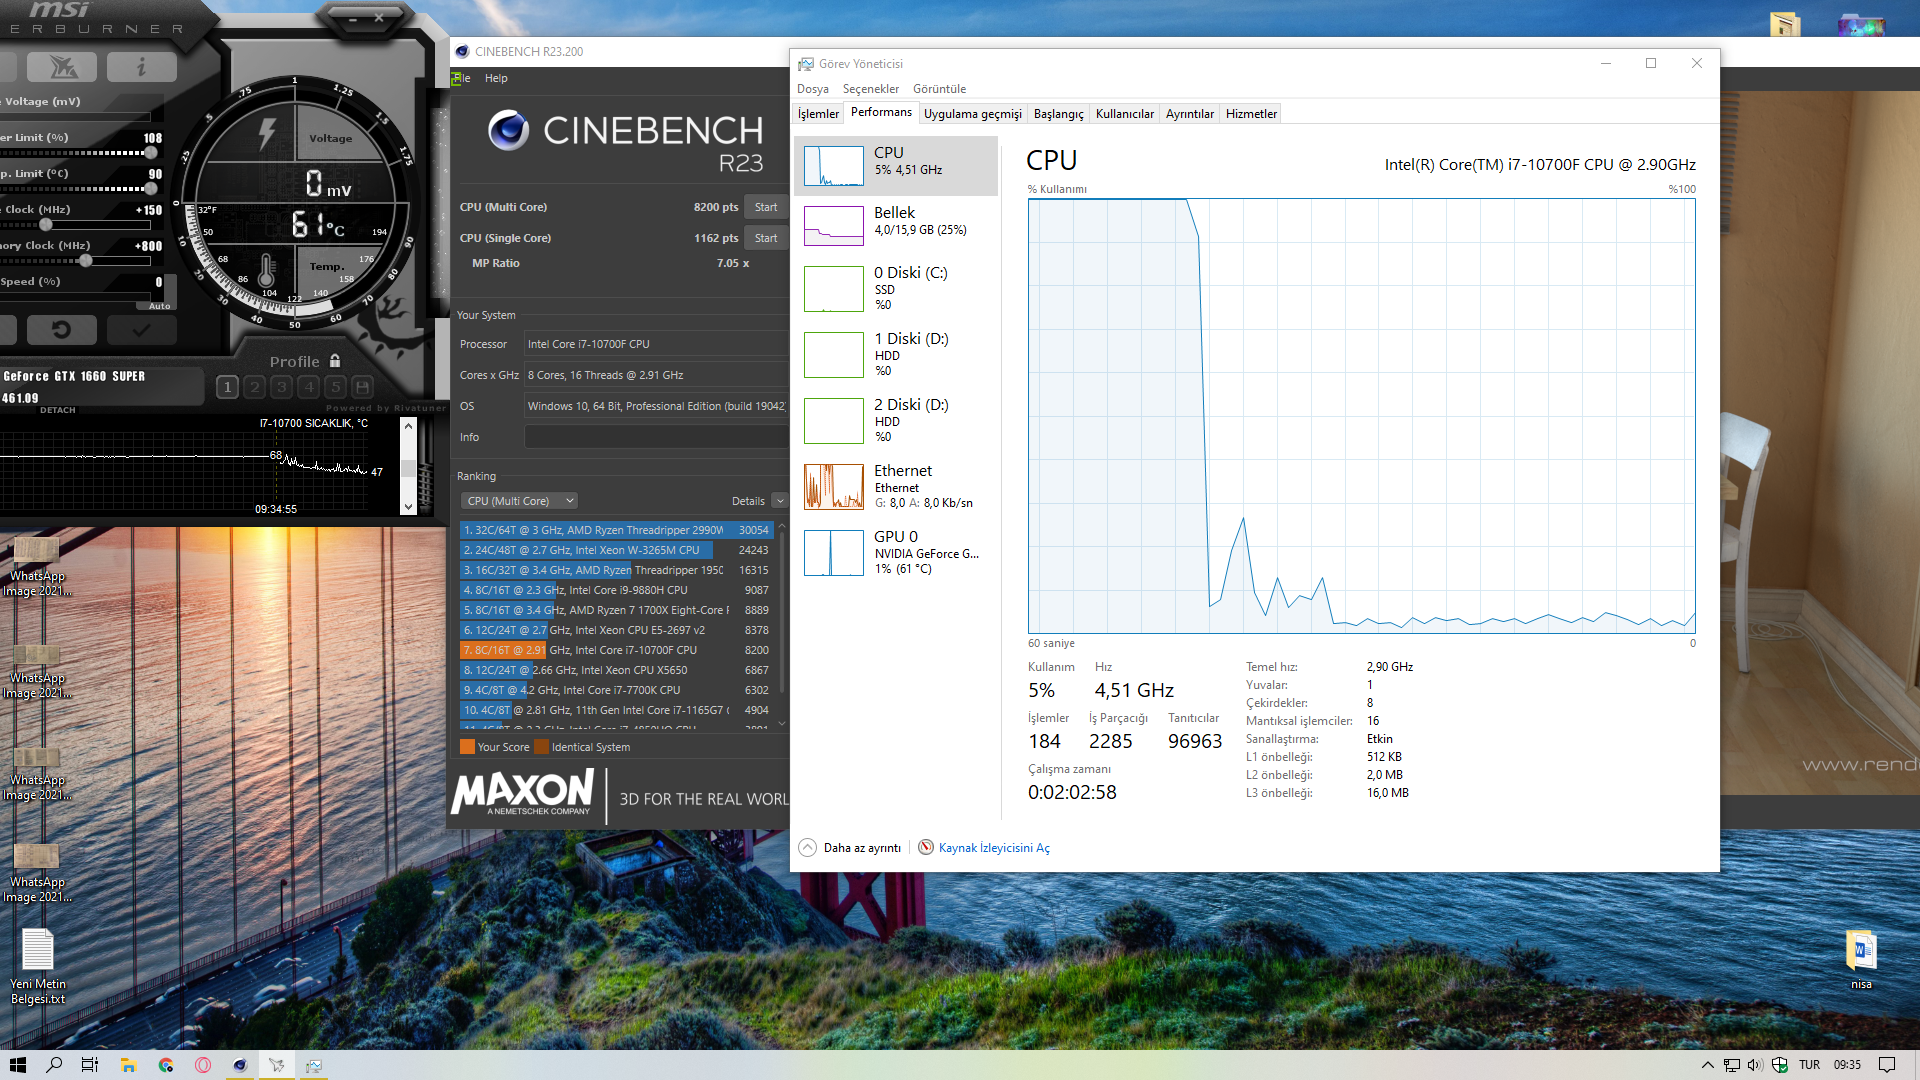Image resolution: width=1920 pixels, height=1080 pixels.
Task: Select the Intel Core i9-9880H ranking row
Action: click(x=616, y=590)
